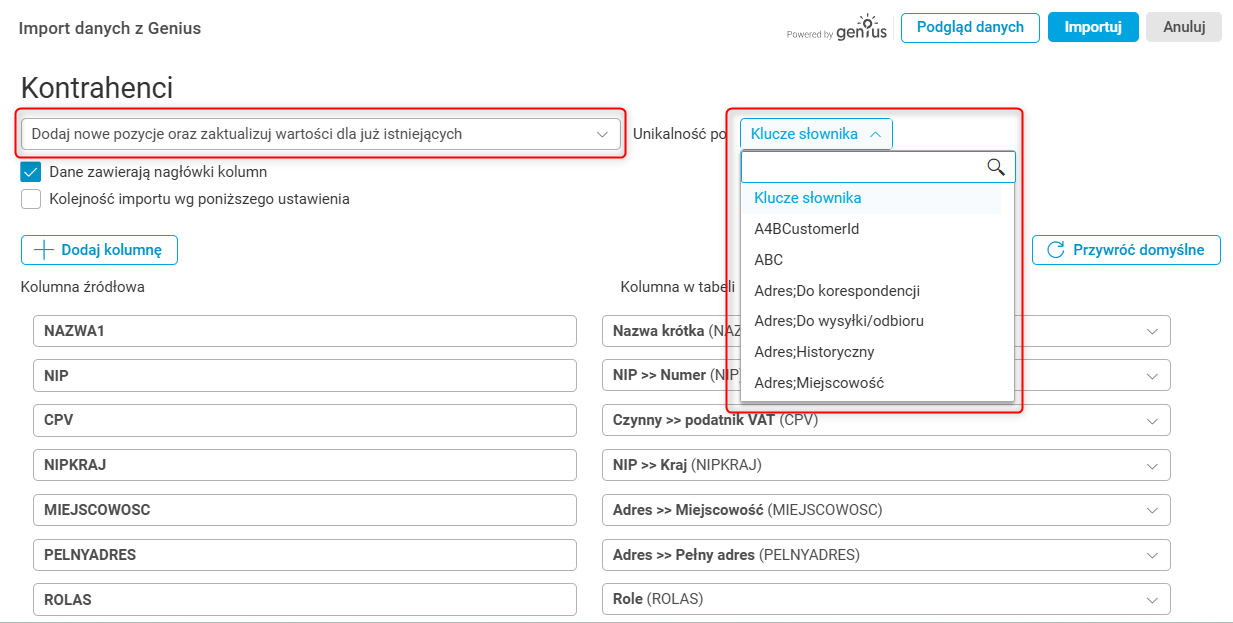Uncheck Dane zawierają nagłówki kolumn
1233x623 pixels.
[30, 172]
